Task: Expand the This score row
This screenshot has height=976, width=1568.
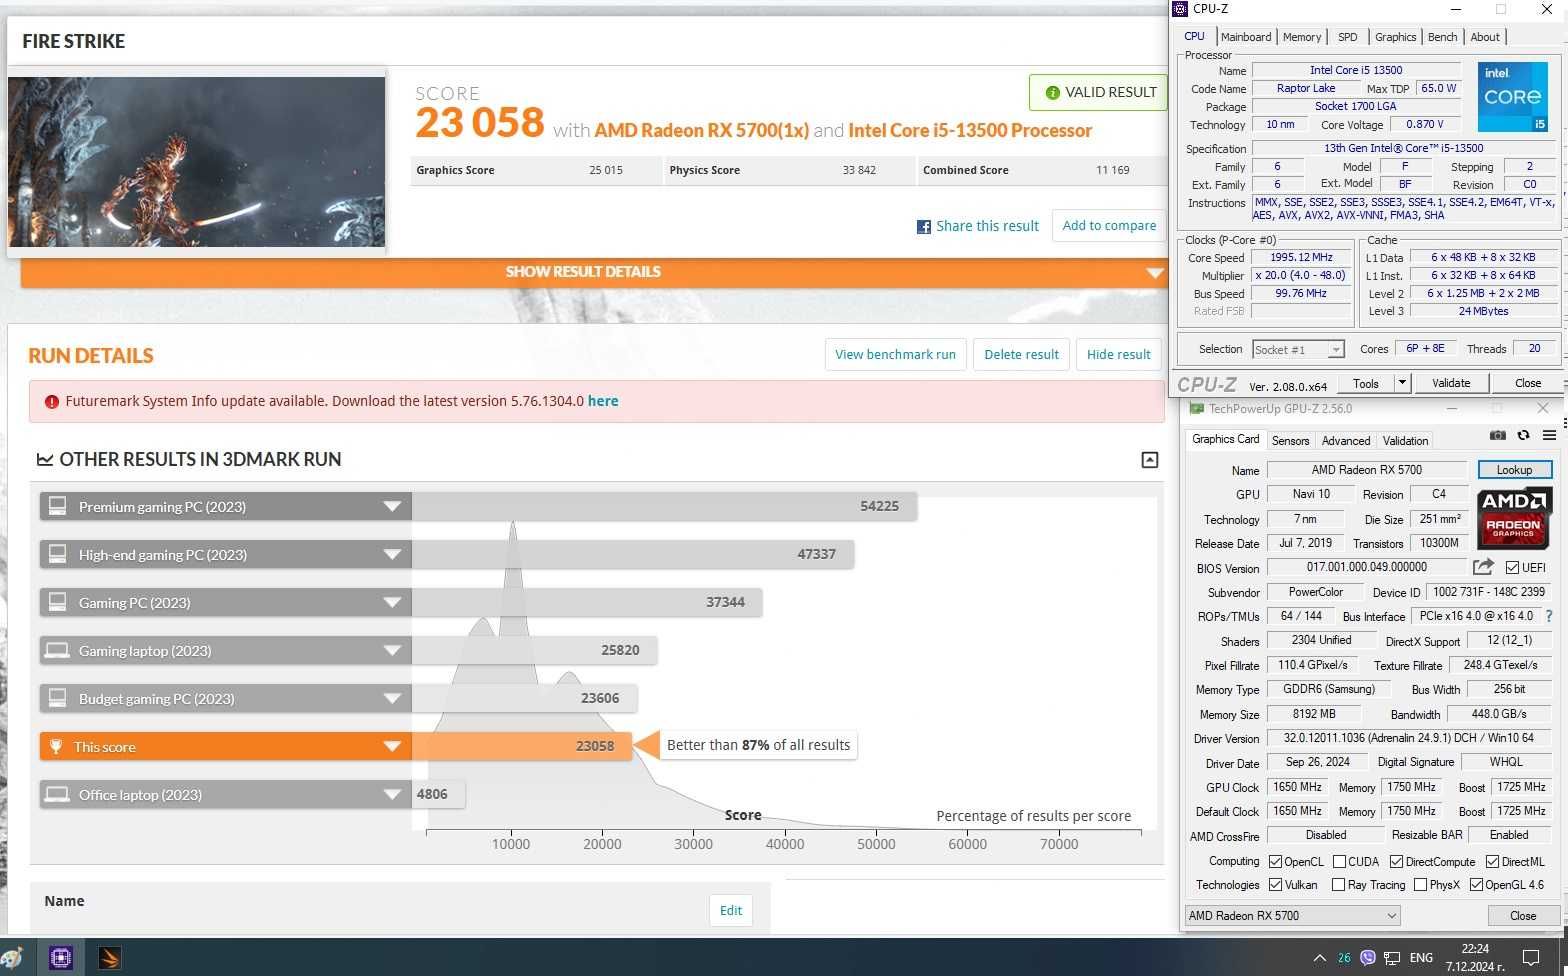Action: click(392, 747)
